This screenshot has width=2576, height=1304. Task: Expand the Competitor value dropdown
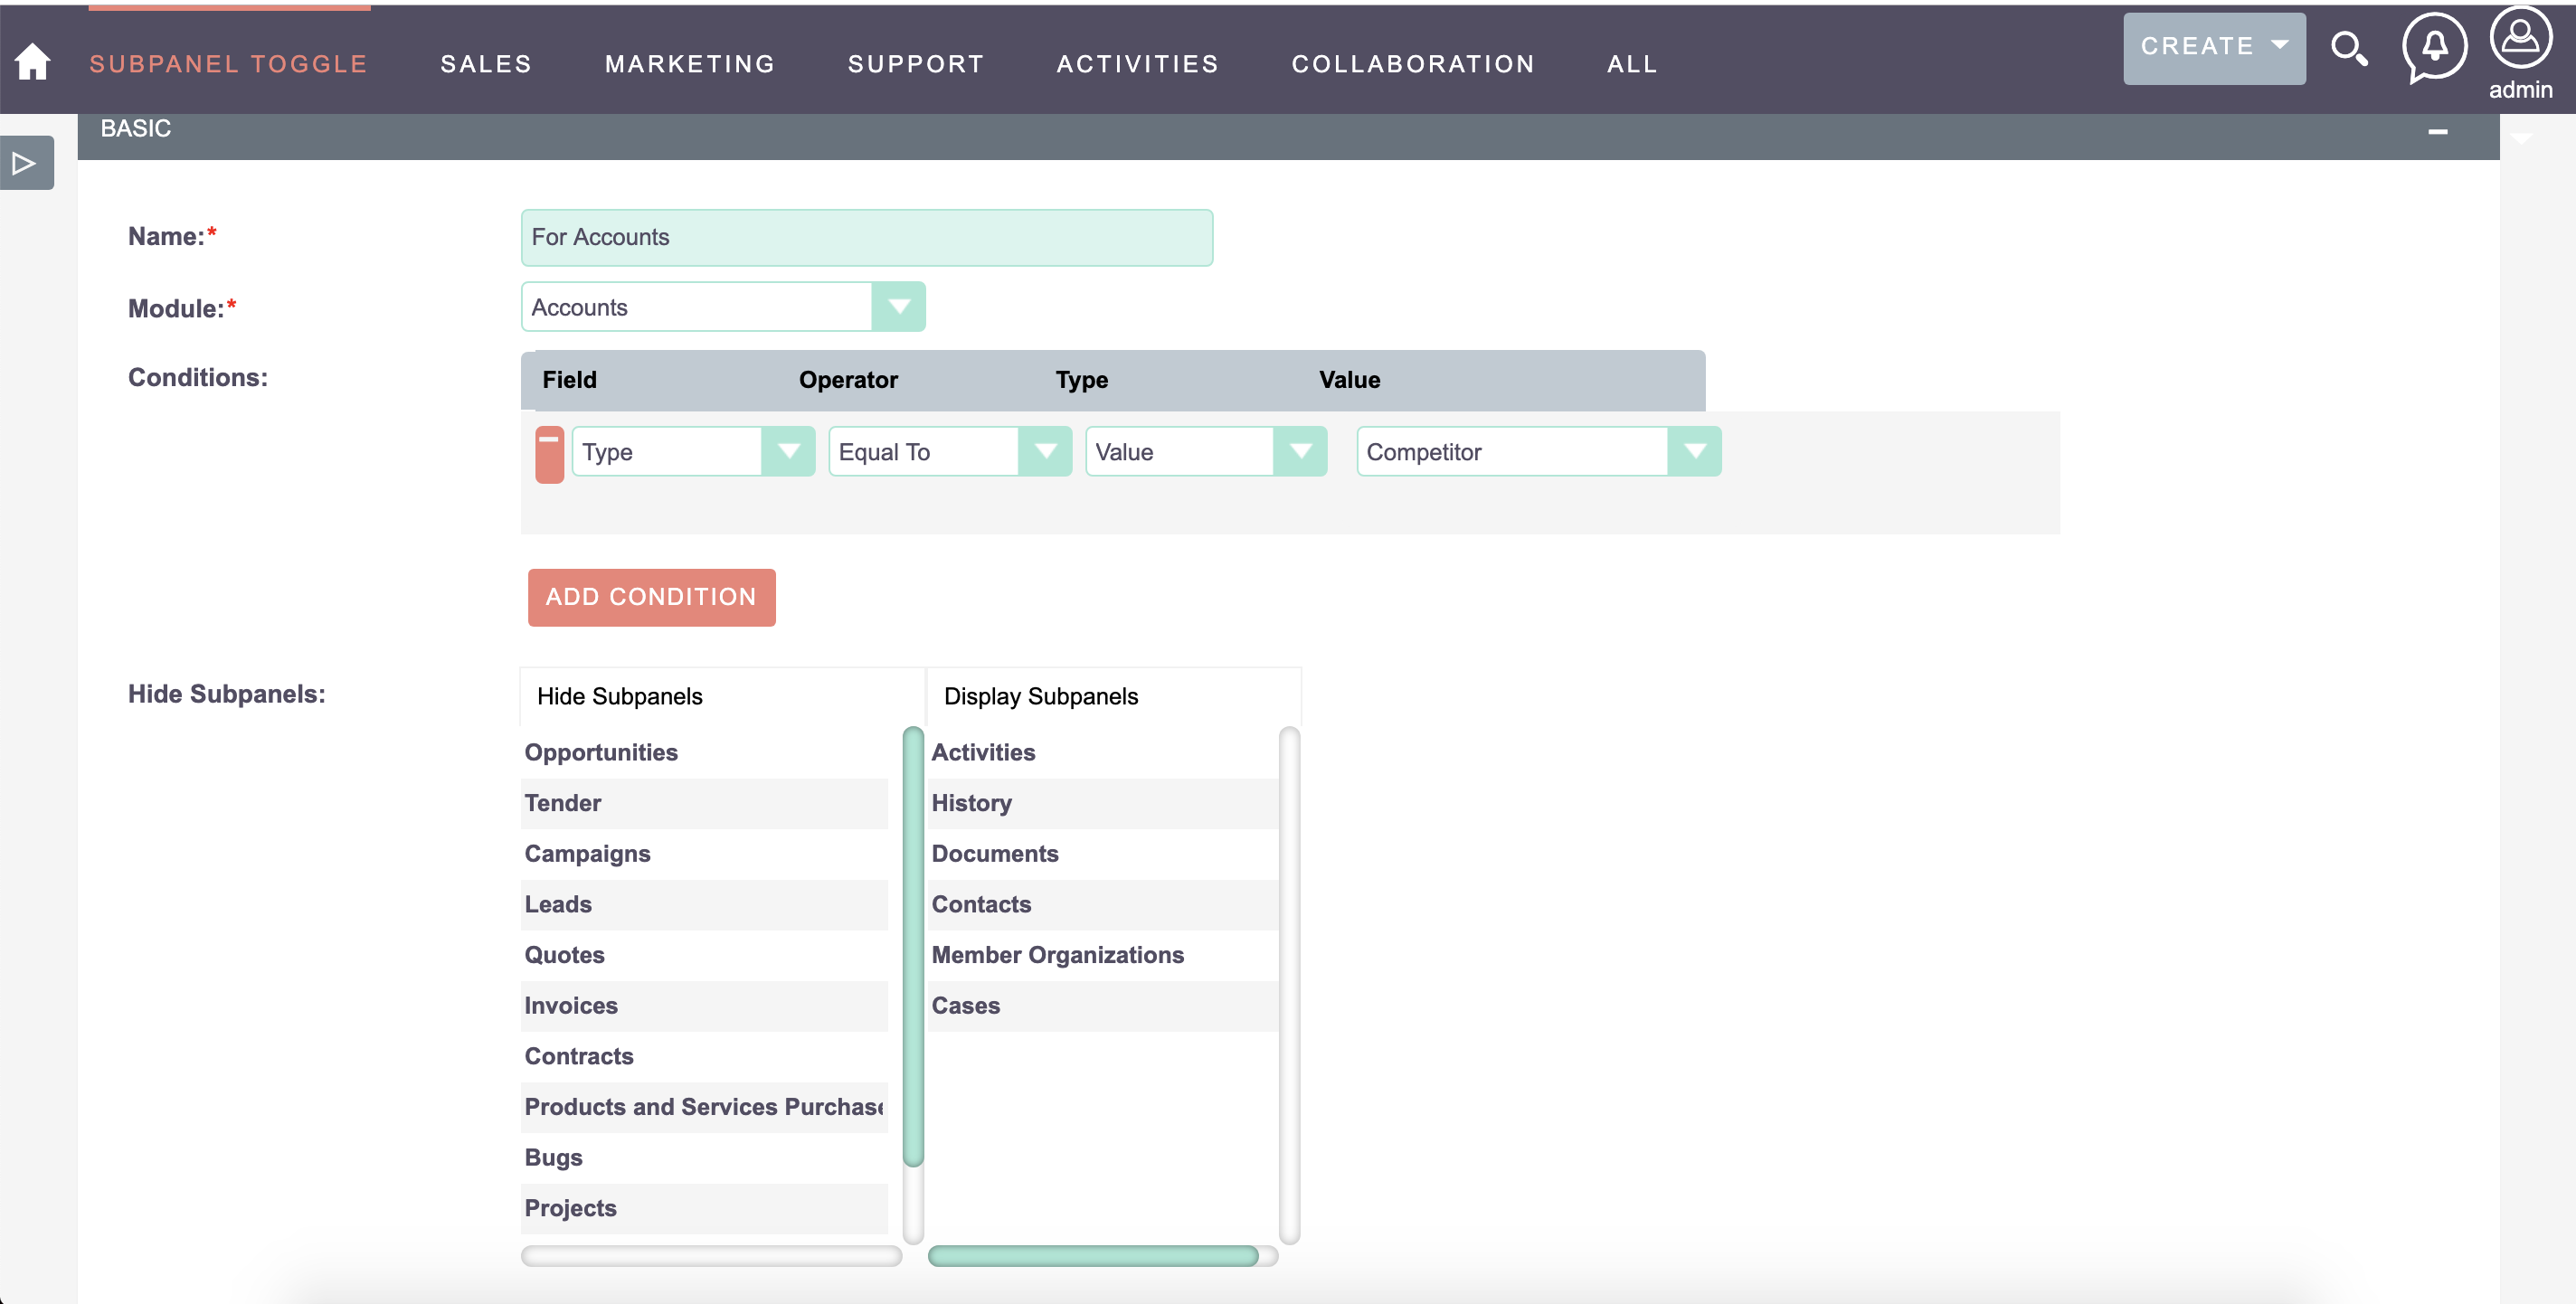coord(1696,450)
